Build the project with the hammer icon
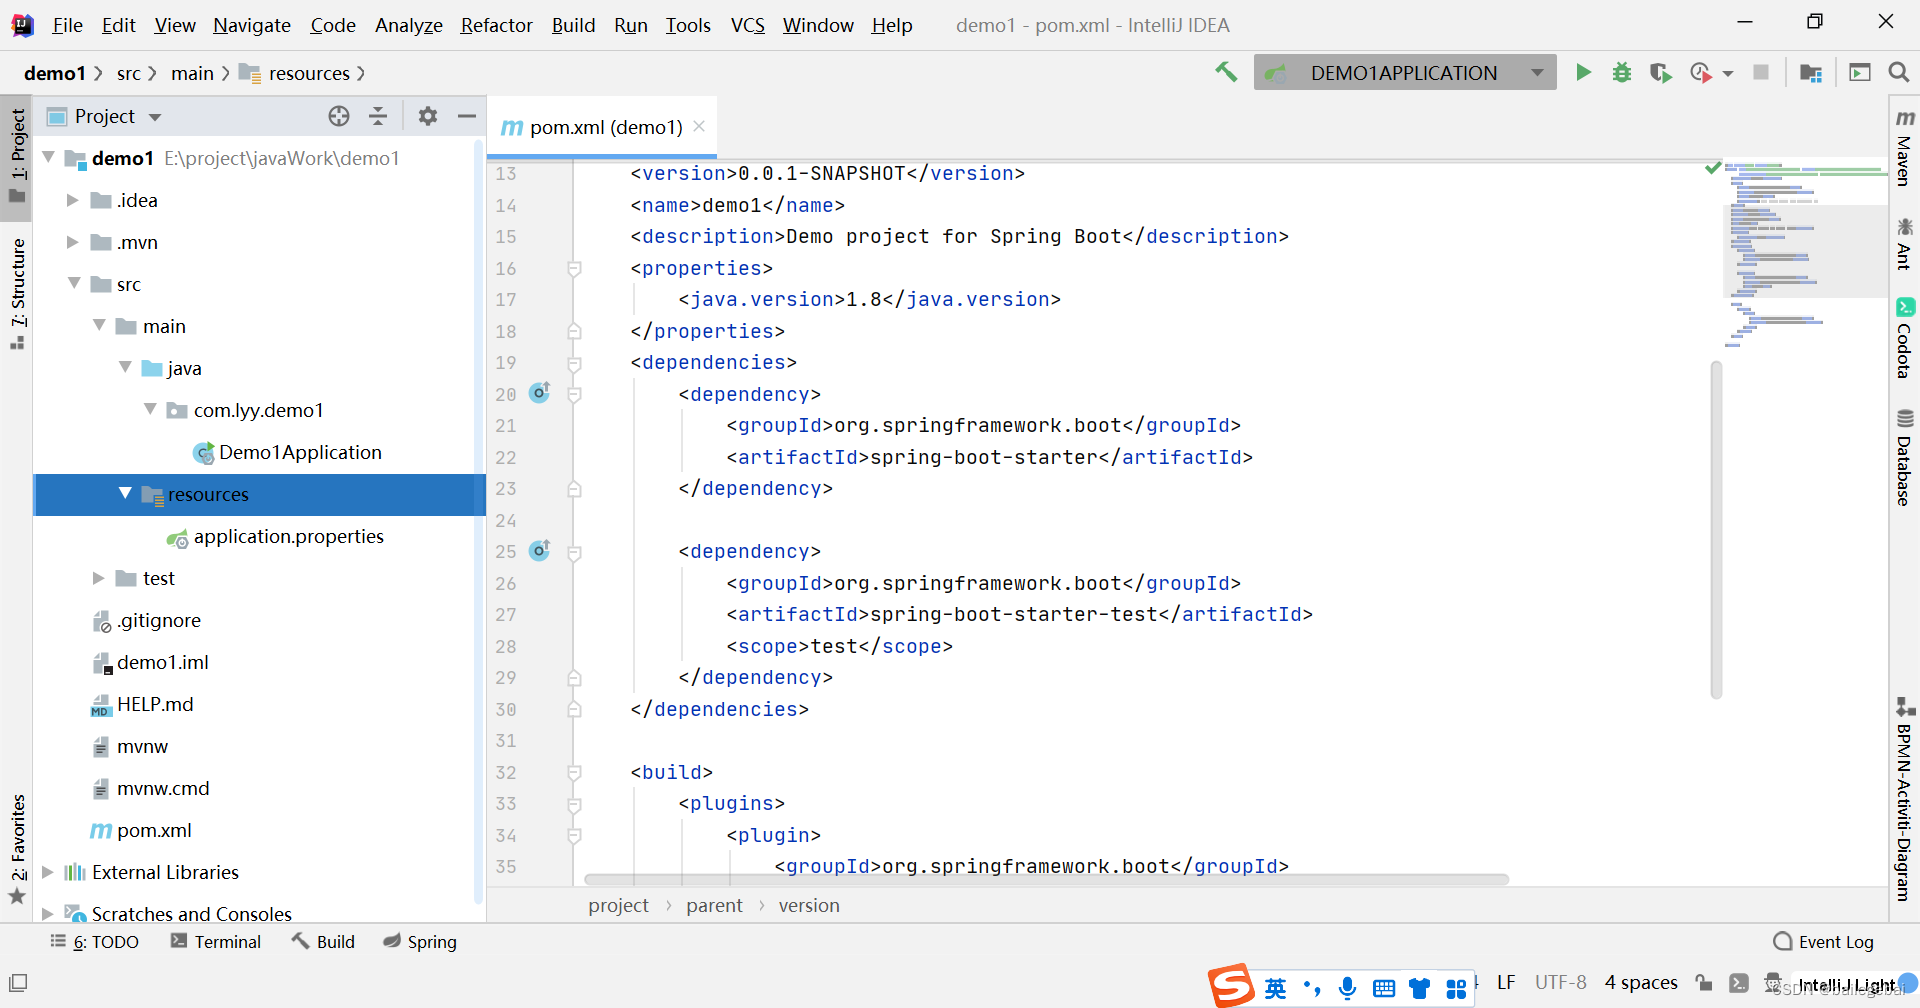The image size is (1920, 1008). (1226, 72)
